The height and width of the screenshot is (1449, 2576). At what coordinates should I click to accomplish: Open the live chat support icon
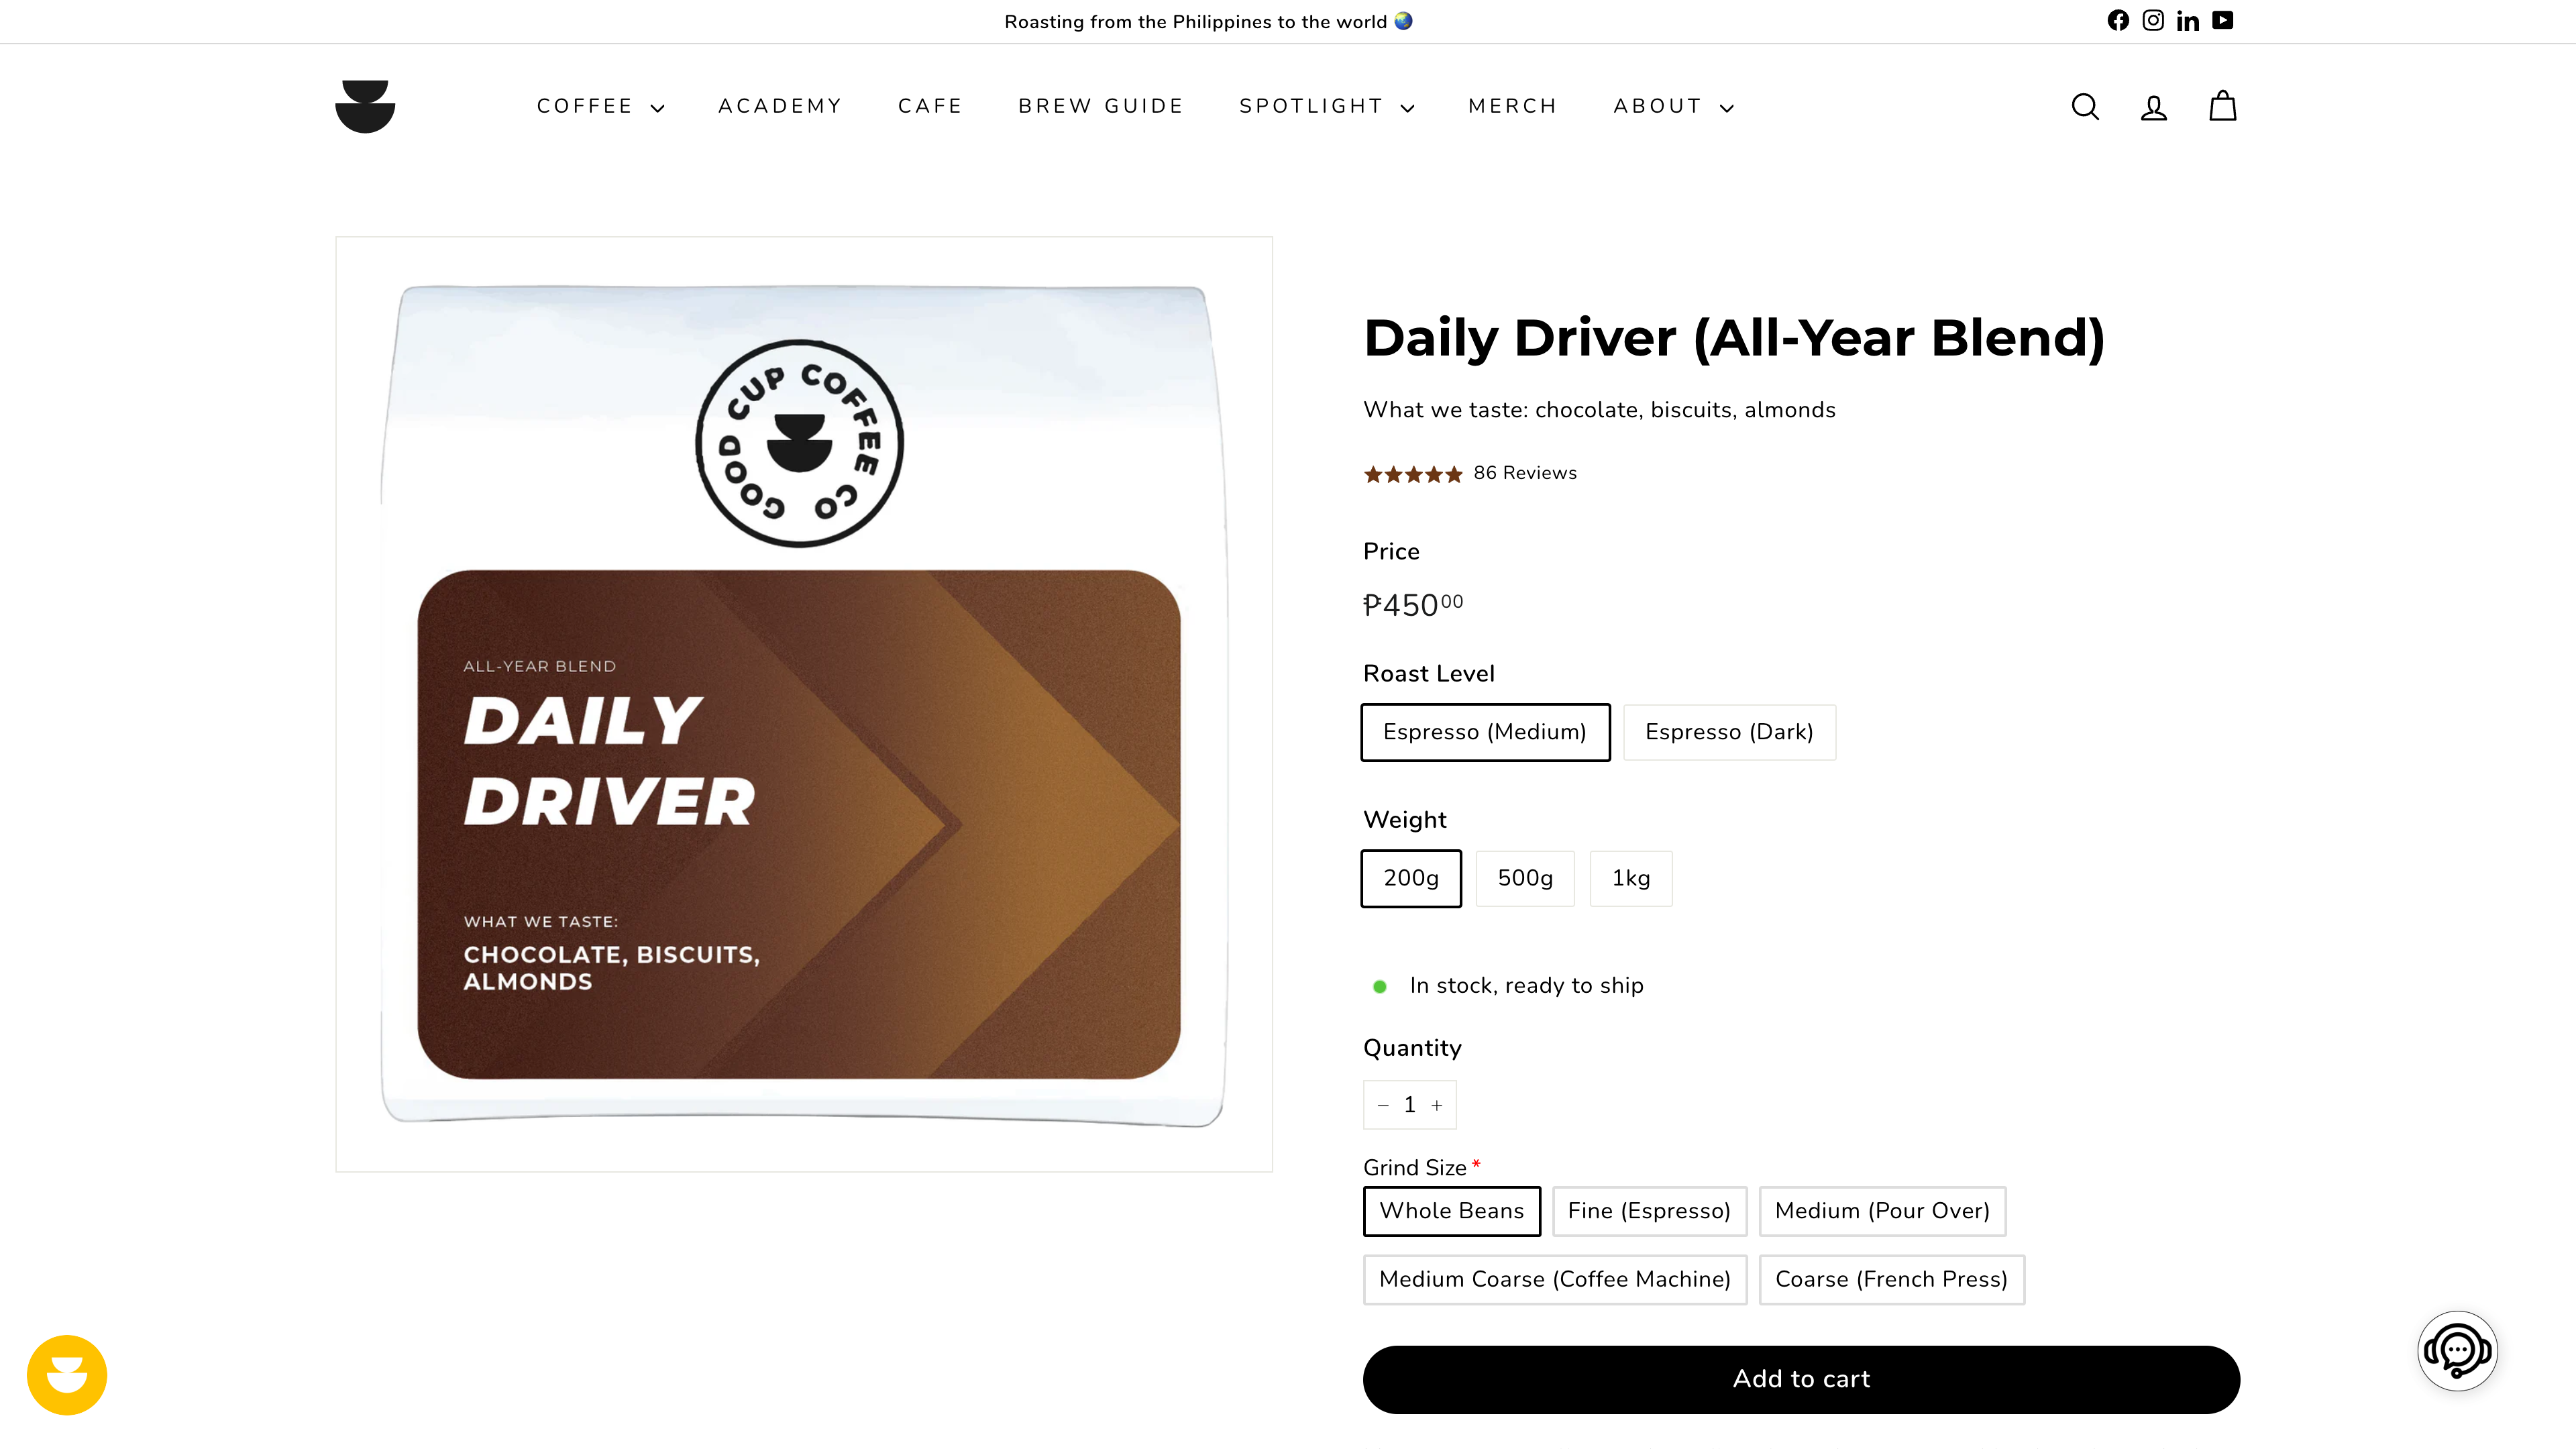(x=2457, y=1351)
